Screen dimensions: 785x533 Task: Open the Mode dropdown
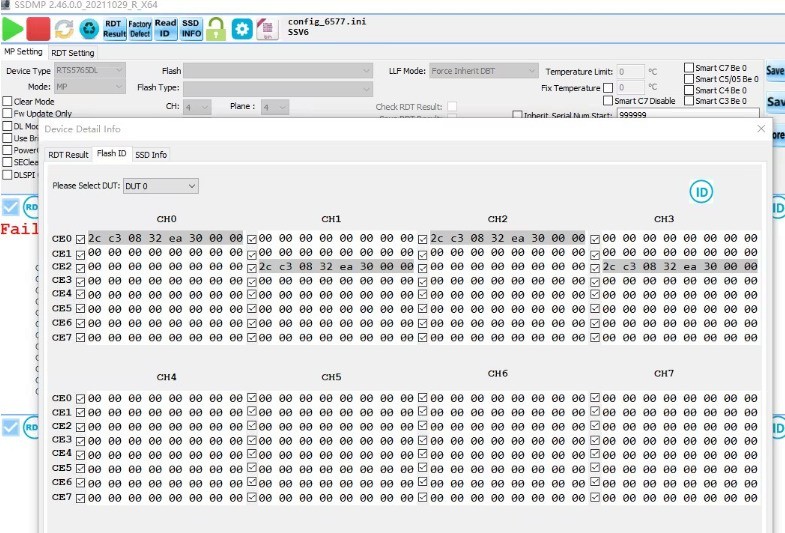tap(89, 87)
